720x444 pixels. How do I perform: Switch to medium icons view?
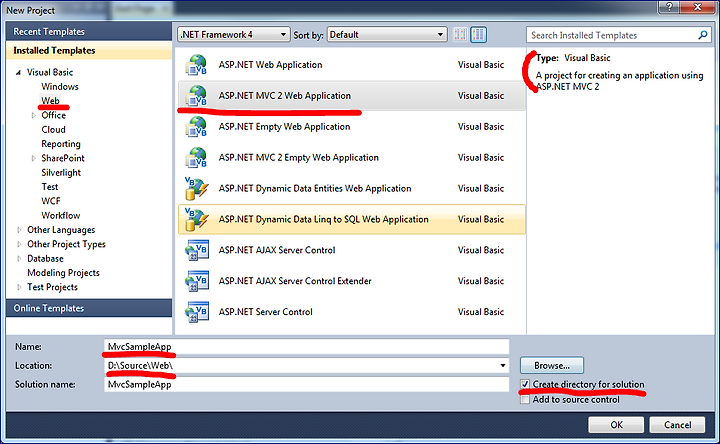[478, 34]
